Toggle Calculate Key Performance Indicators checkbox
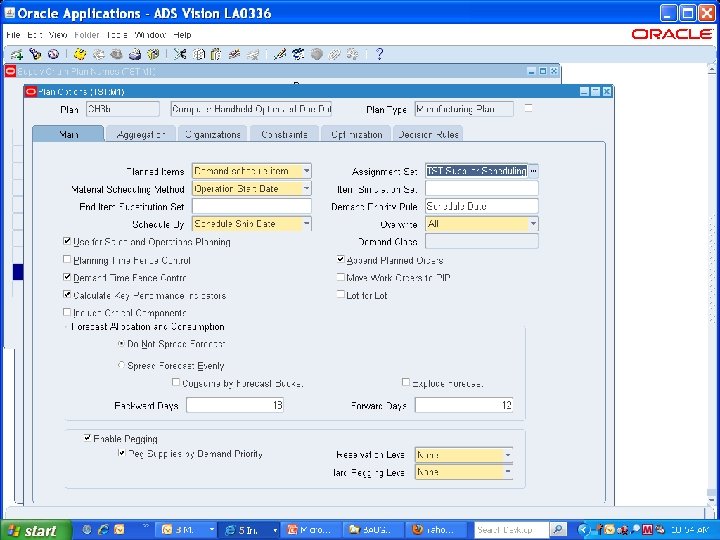Viewport: 720px width, 540px height. pos(67,294)
